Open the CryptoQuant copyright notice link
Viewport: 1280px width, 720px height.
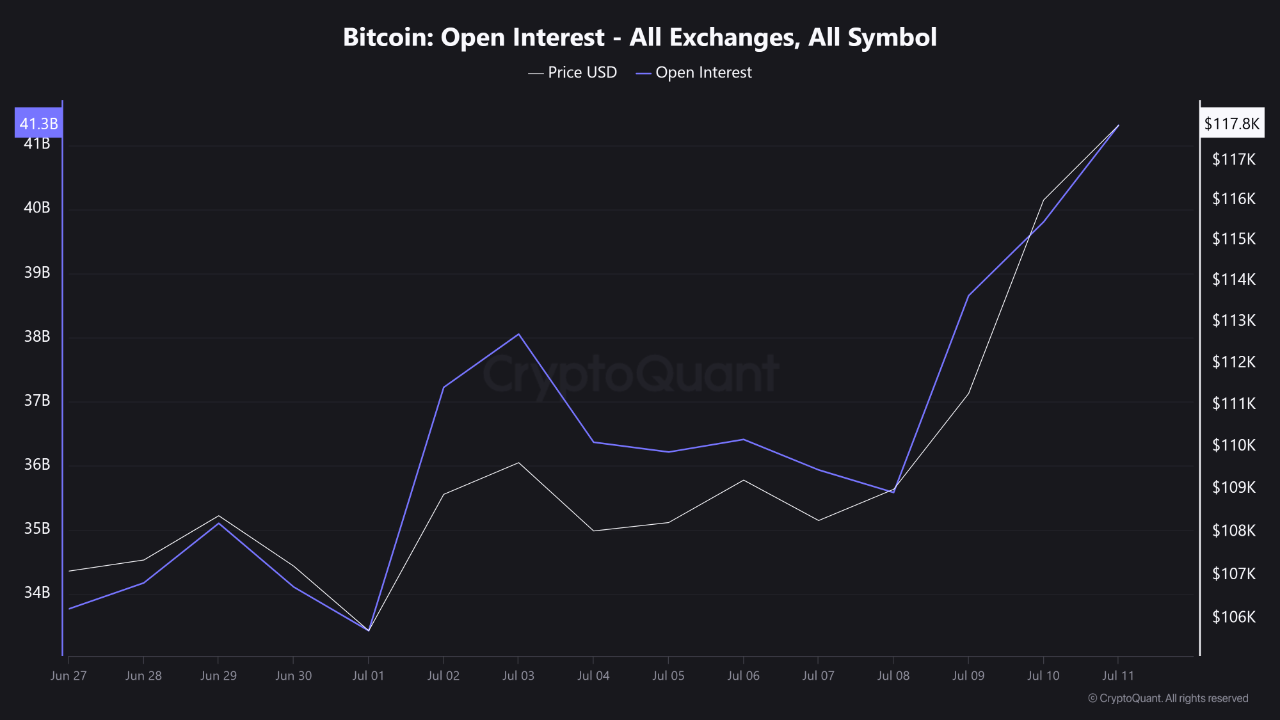point(1167,698)
